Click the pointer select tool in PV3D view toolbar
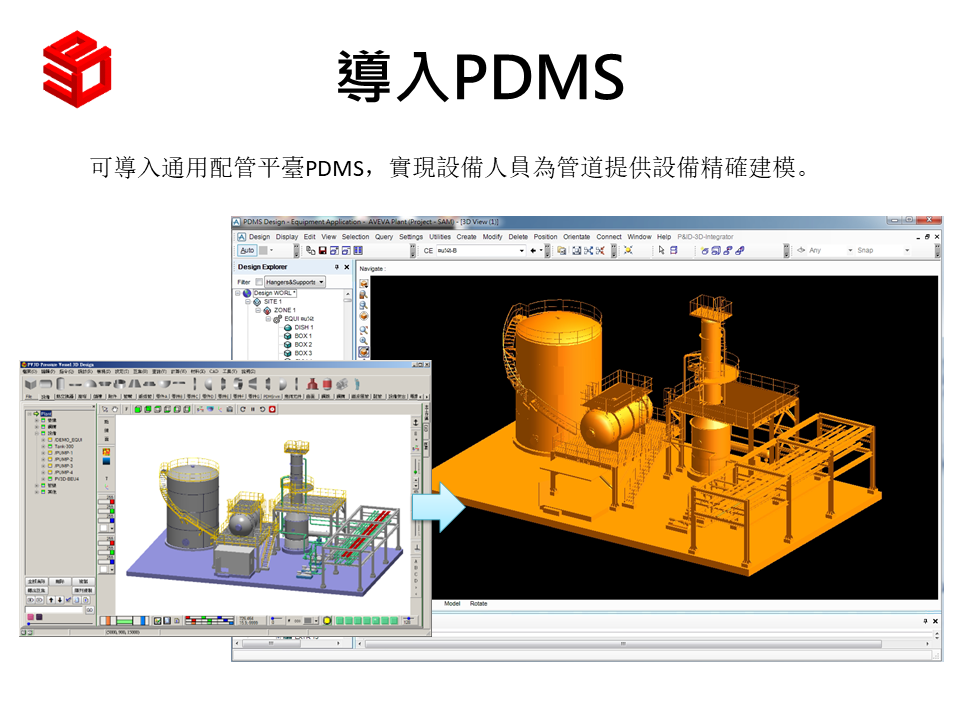 point(105,409)
